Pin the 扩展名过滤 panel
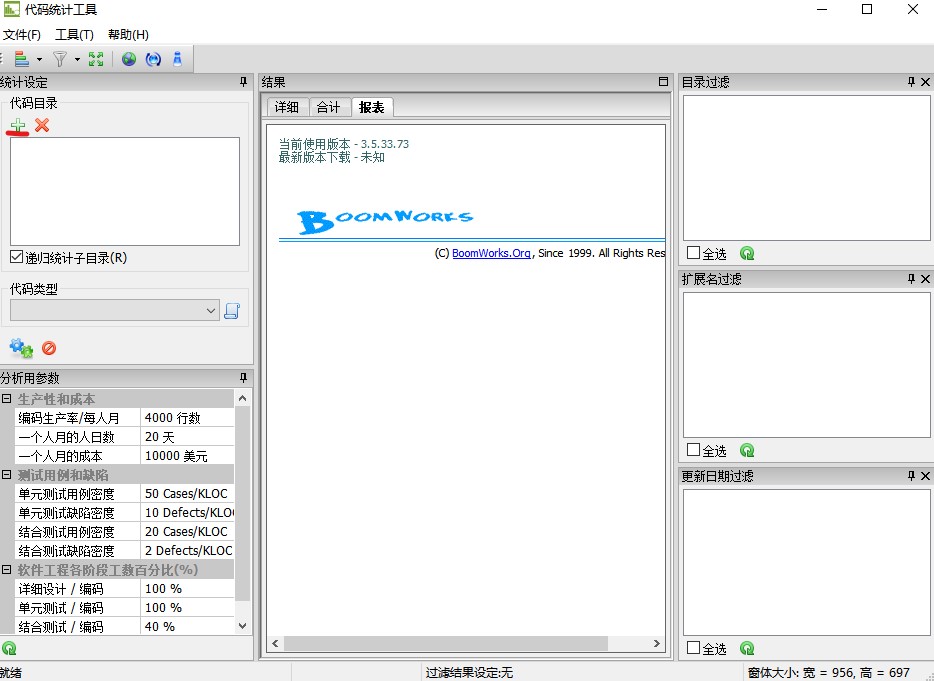Viewport: 934px width, 681px height. pyautogui.click(x=911, y=279)
